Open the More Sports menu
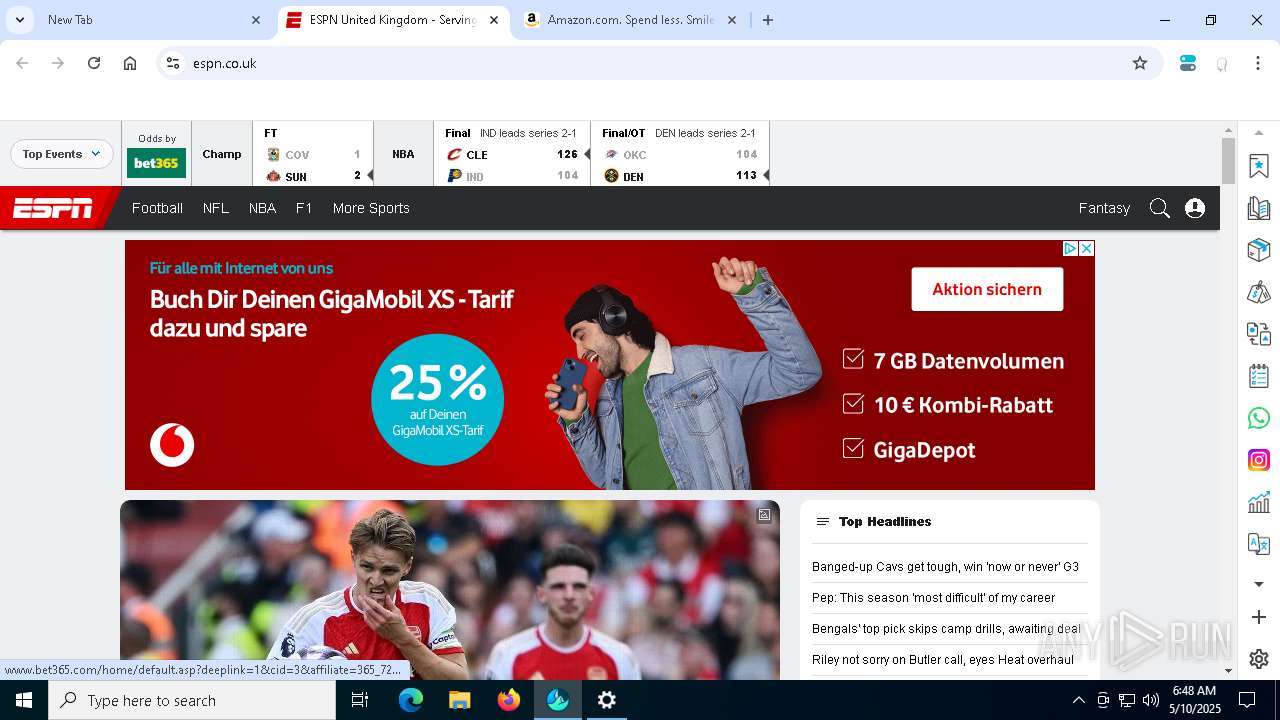The image size is (1280, 720). pos(371,208)
